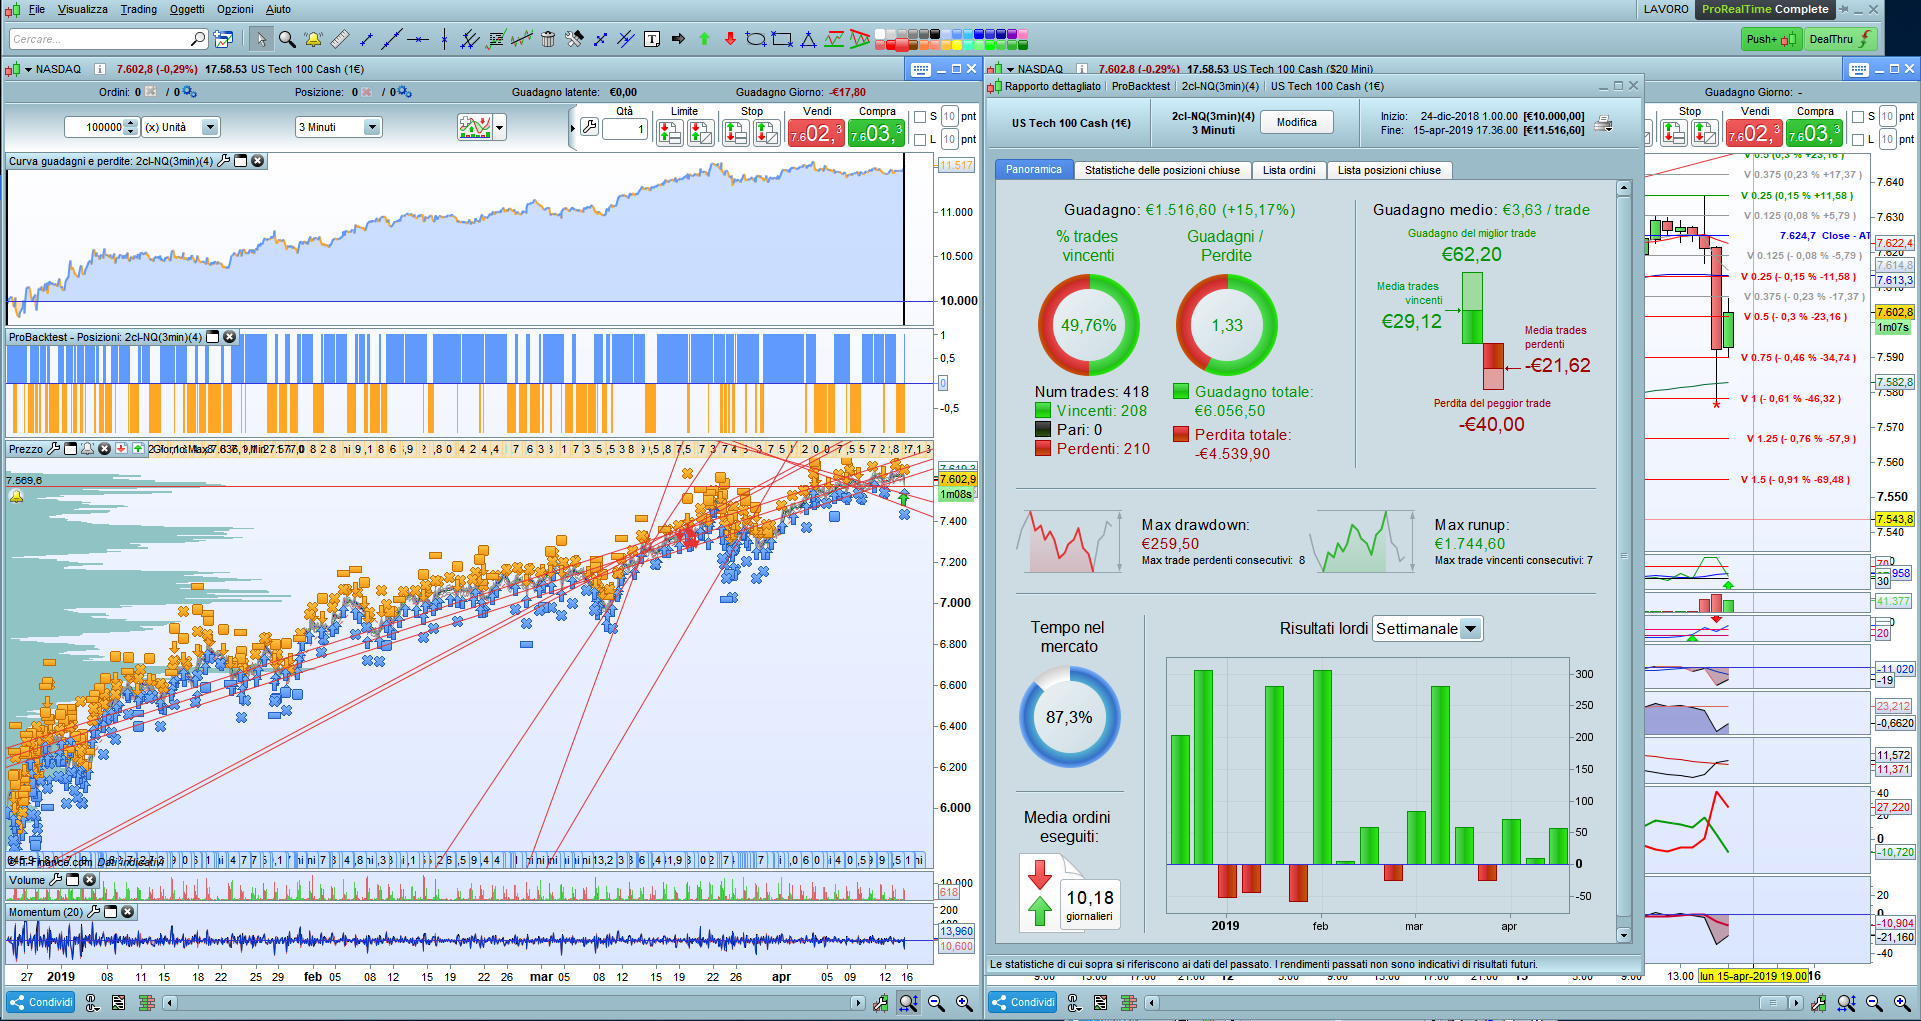Screen dimensions: 1921x1021
Task: Click the Push+ button in top bar
Action: click(x=1770, y=39)
